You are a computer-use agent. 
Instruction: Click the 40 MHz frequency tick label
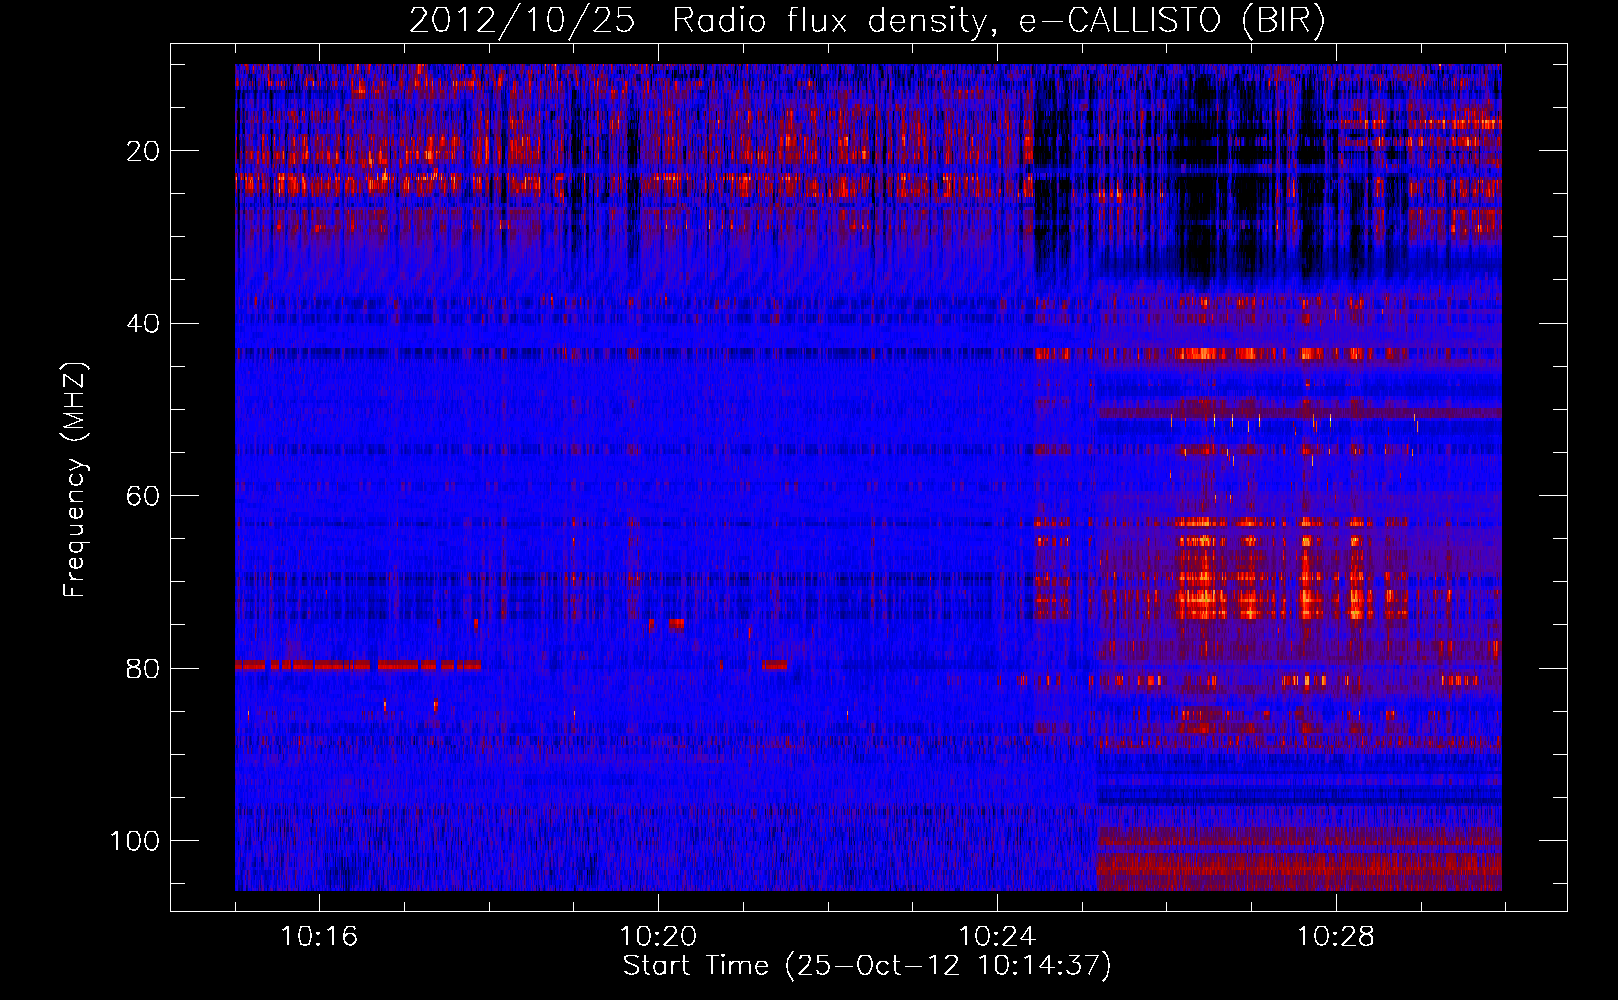pyautogui.click(x=143, y=323)
